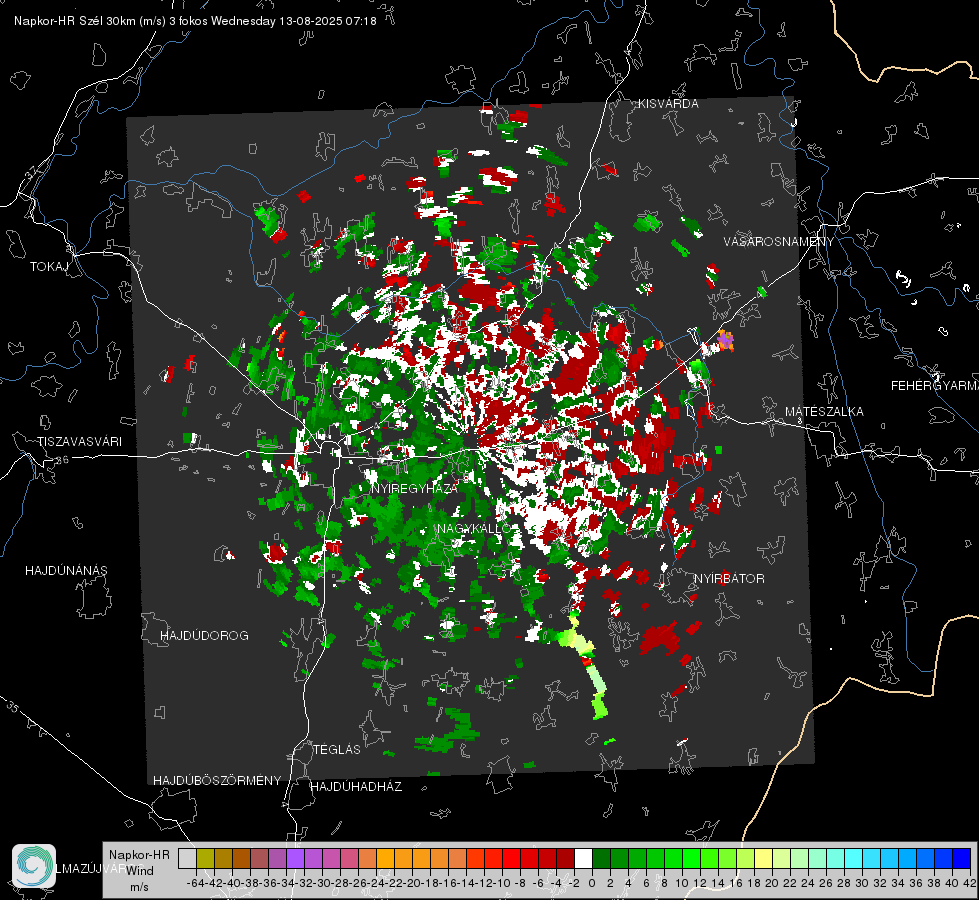Click the 42 value at legend end
The width and height of the screenshot is (979, 900).
969,883
